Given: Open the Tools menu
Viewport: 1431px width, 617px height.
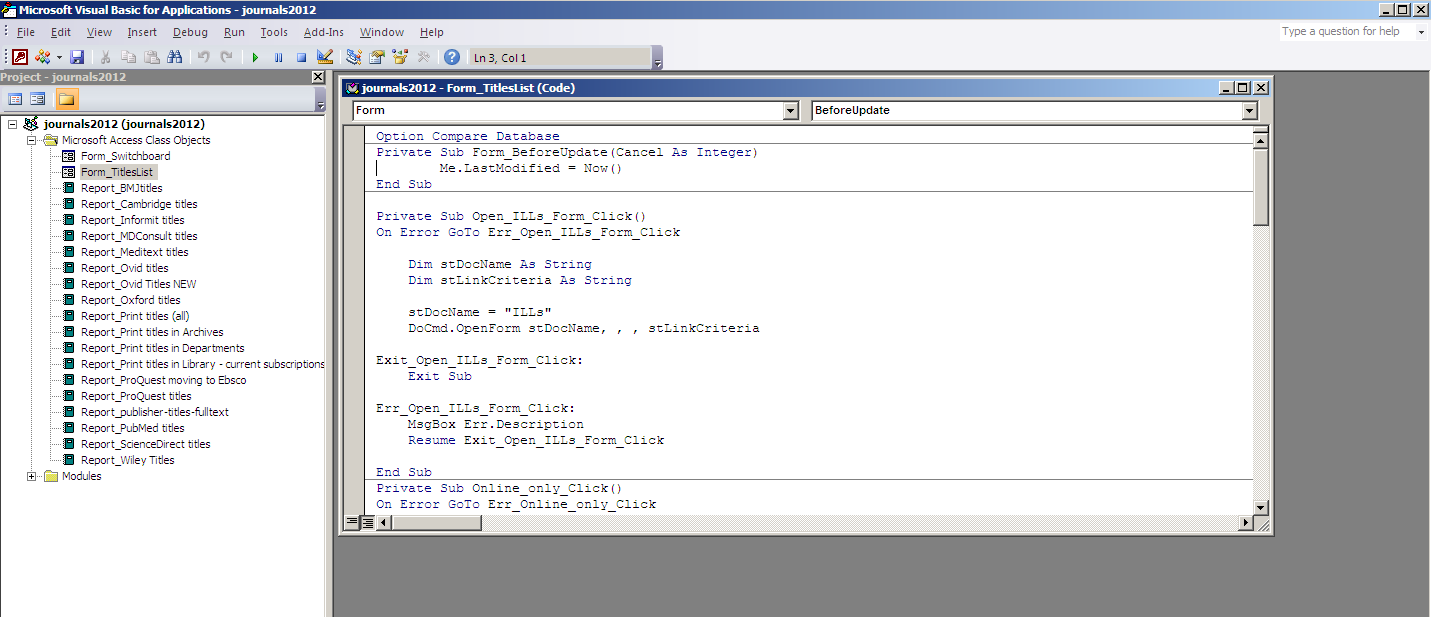Looking at the screenshot, I should [x=274, y=32].
